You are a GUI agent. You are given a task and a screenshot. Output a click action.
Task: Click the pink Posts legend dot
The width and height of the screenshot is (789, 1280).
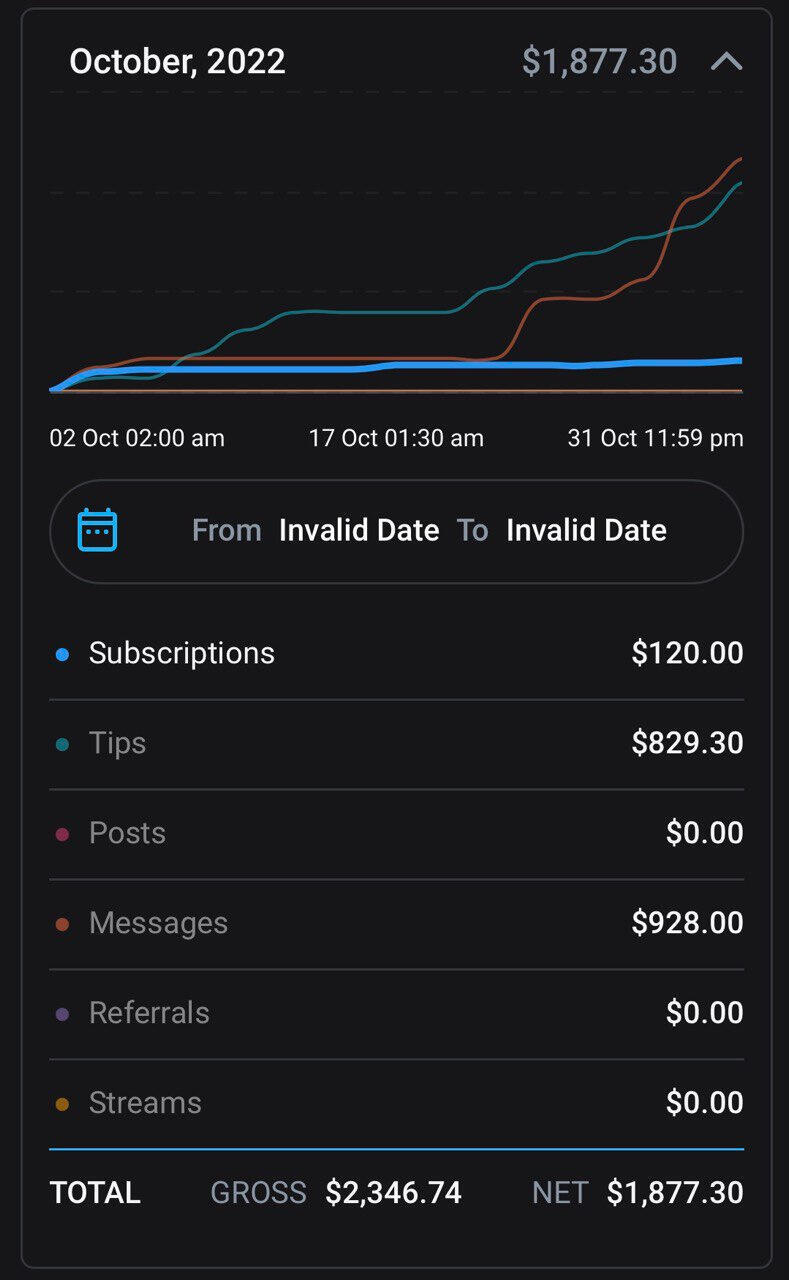click(x=63, y=834)
